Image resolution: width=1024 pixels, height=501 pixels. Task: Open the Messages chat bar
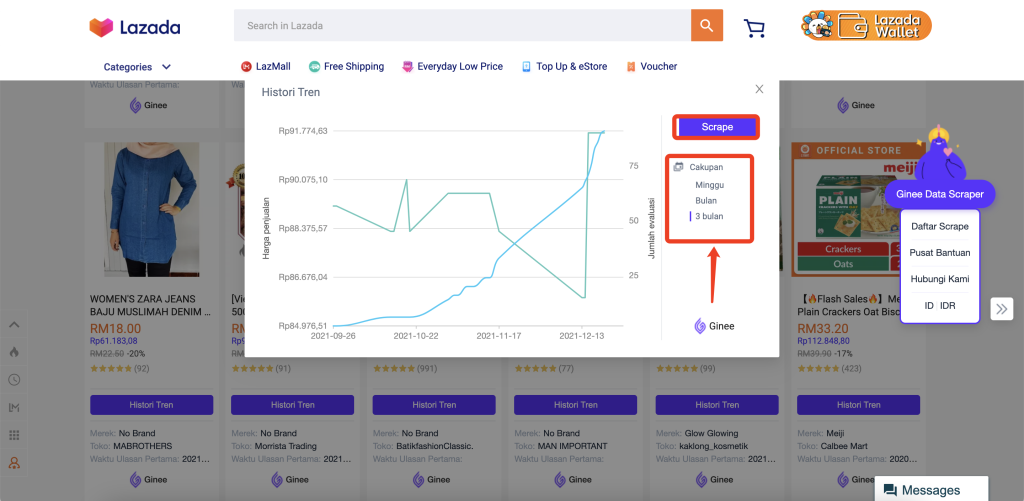click(x=931, y=490)
